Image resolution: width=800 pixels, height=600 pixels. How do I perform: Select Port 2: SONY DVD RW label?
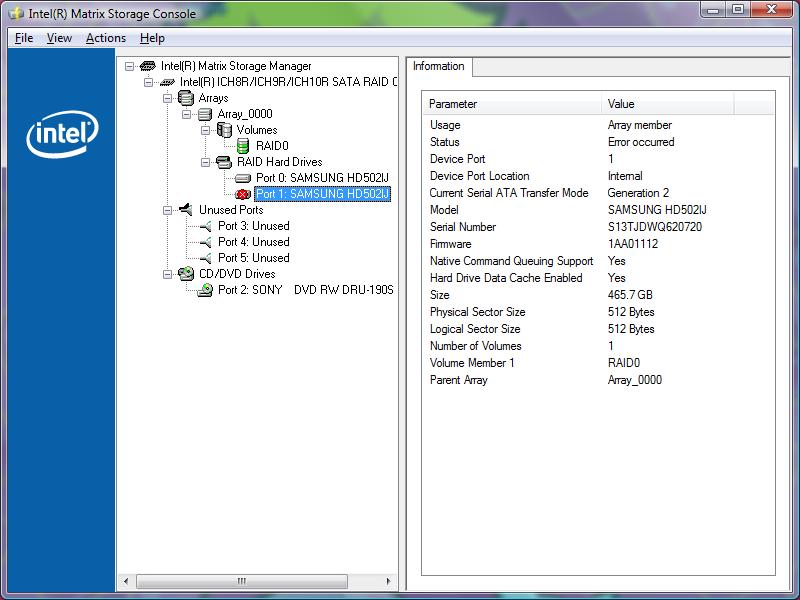(306, 290)
